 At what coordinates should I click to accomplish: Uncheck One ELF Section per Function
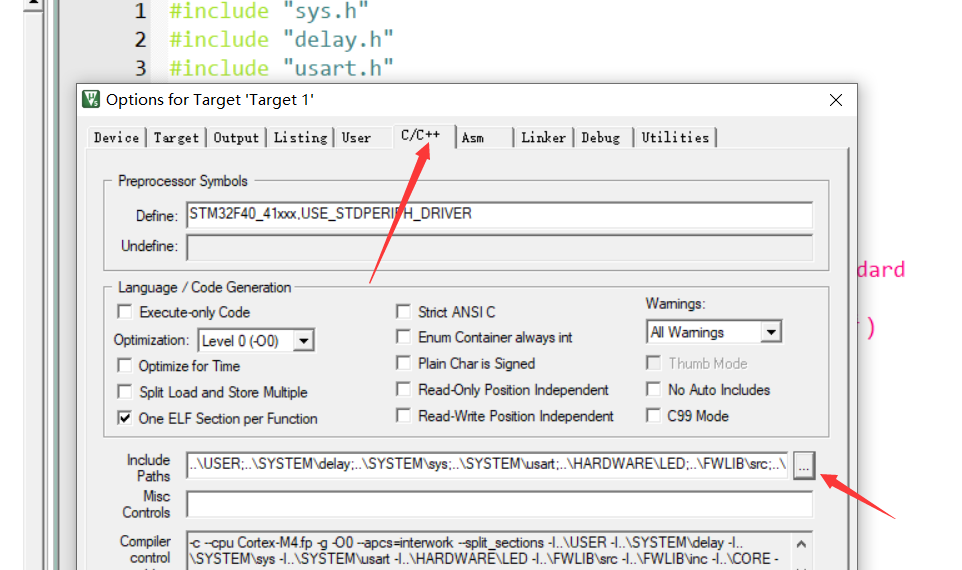pos(125,418)
